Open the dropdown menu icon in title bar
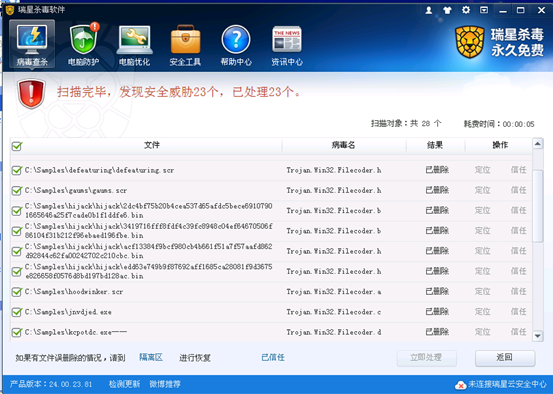This screenshot has width=553, height=394. pos(484,10)
